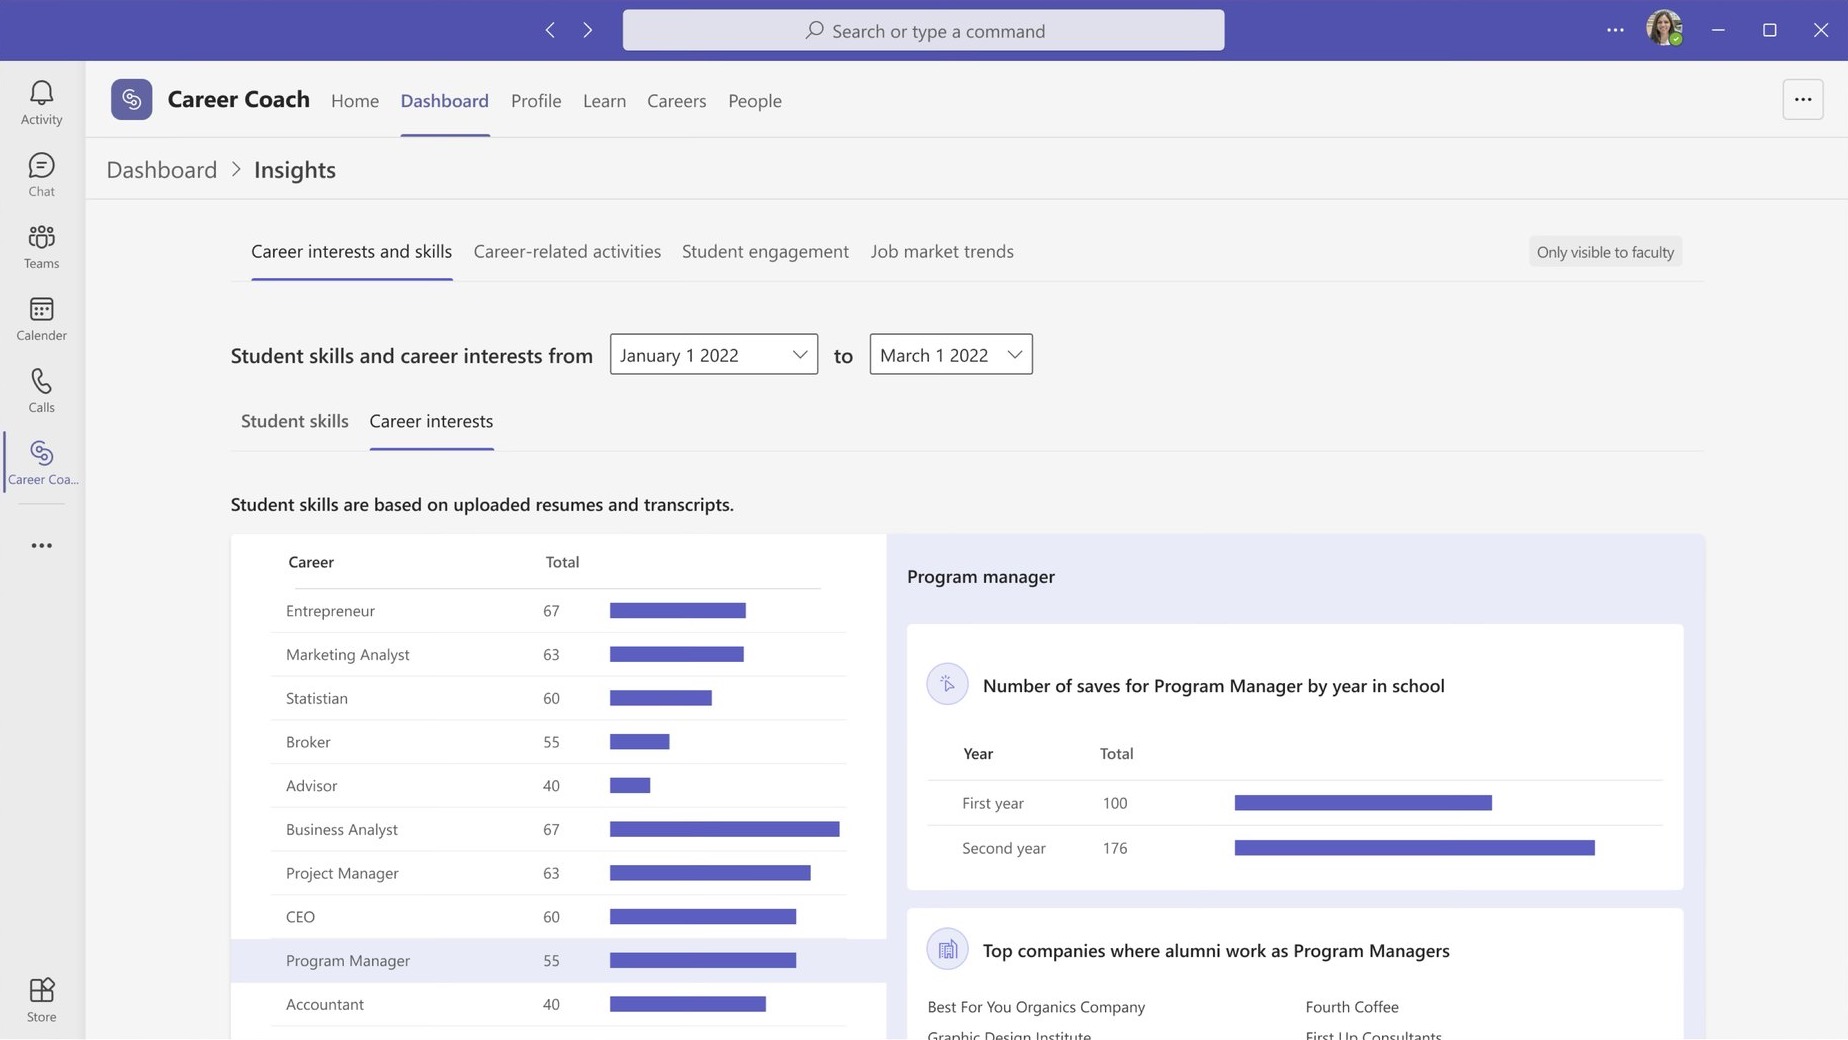Click the magnifier icon in search bar

814,30
